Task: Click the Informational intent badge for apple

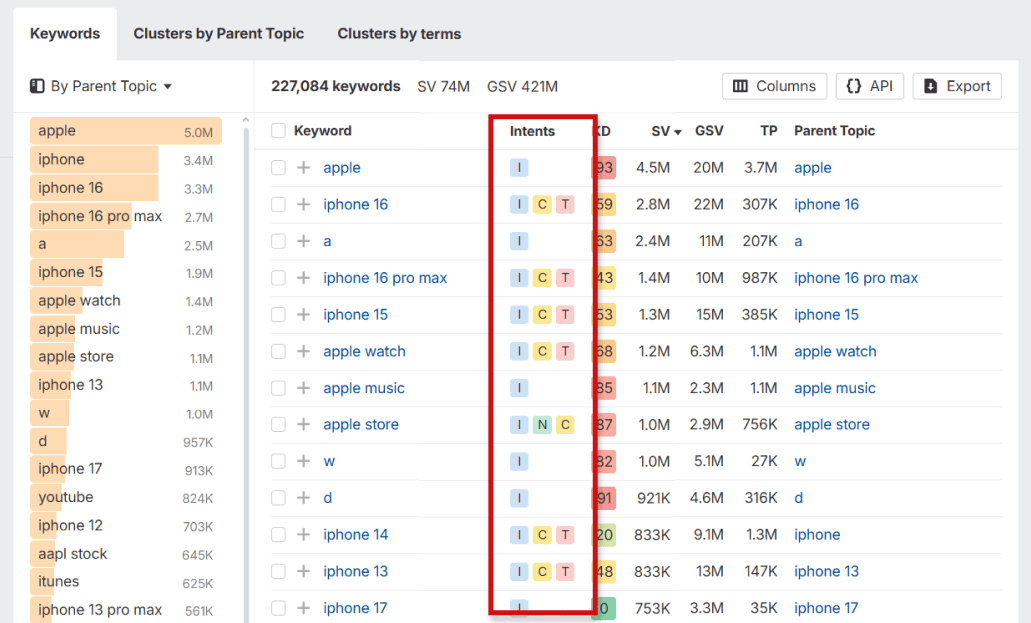Action: point(518,167)
